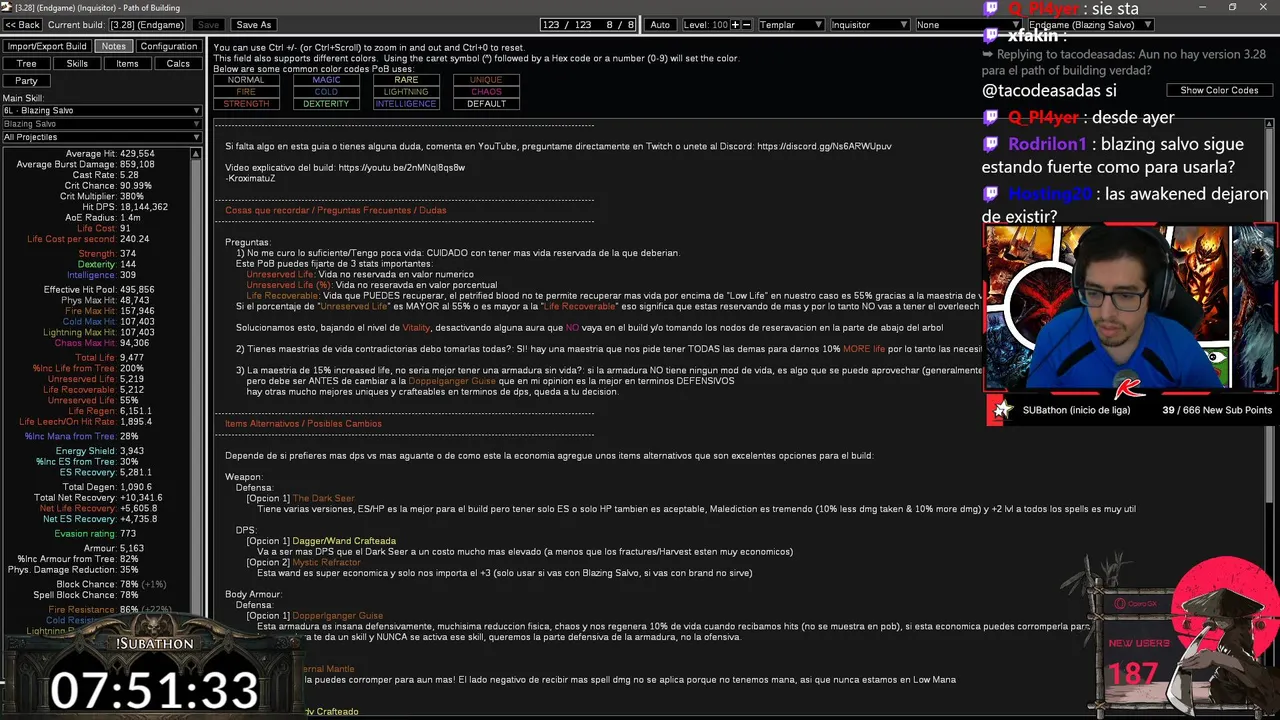The height and width of the screenshot is (720, 1280).
Task: Open the Skills tab
Action: 77,63
